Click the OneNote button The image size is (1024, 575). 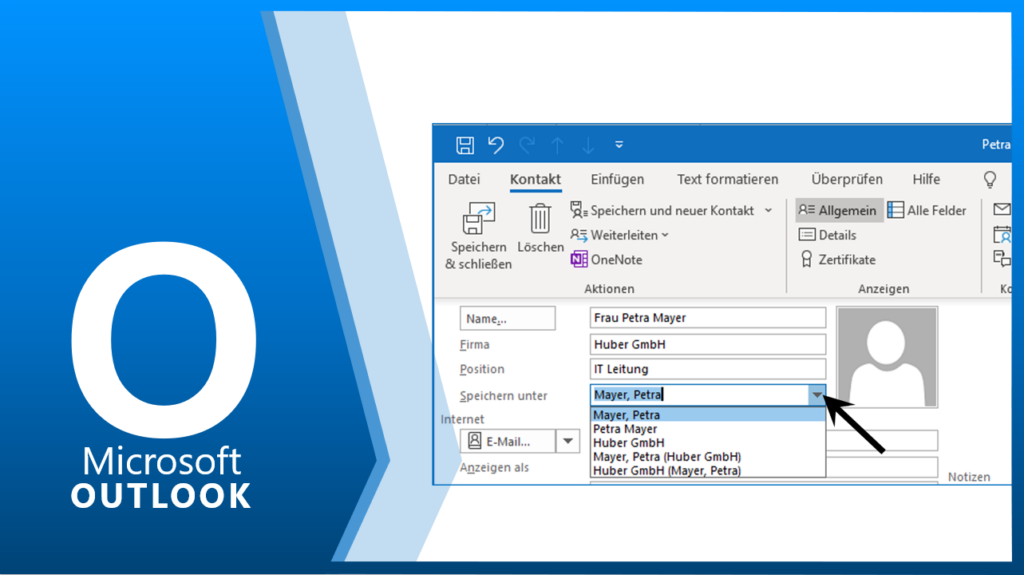(x=607, y=259)
